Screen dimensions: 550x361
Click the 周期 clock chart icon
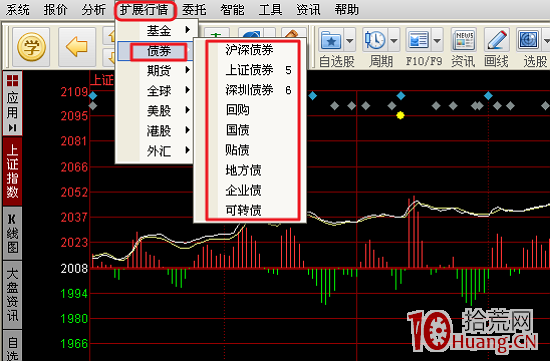tap(375, 41)
